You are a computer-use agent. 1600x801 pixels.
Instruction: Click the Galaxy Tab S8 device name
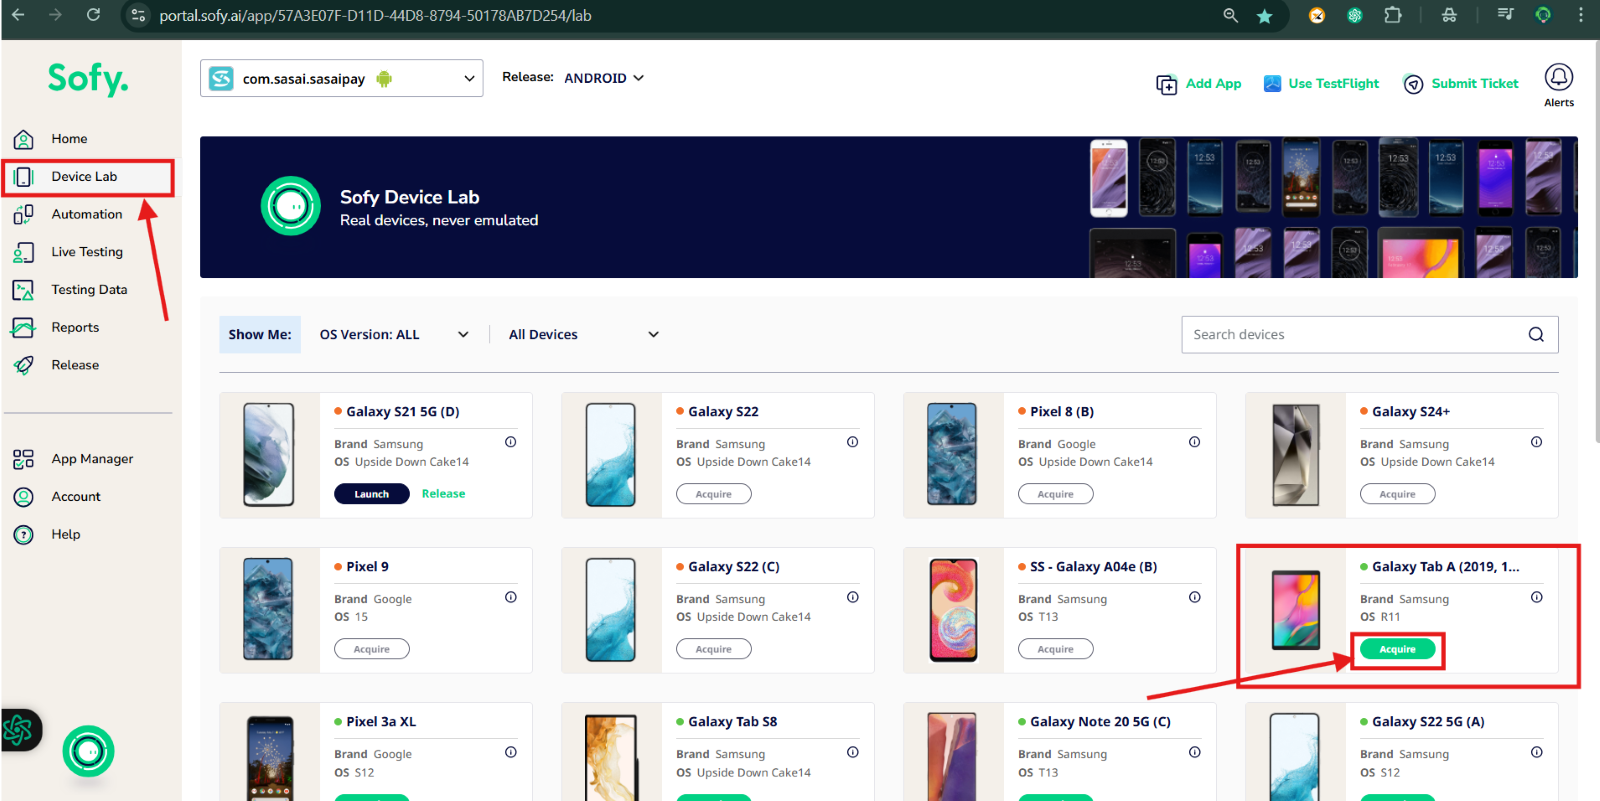point(732,722)
